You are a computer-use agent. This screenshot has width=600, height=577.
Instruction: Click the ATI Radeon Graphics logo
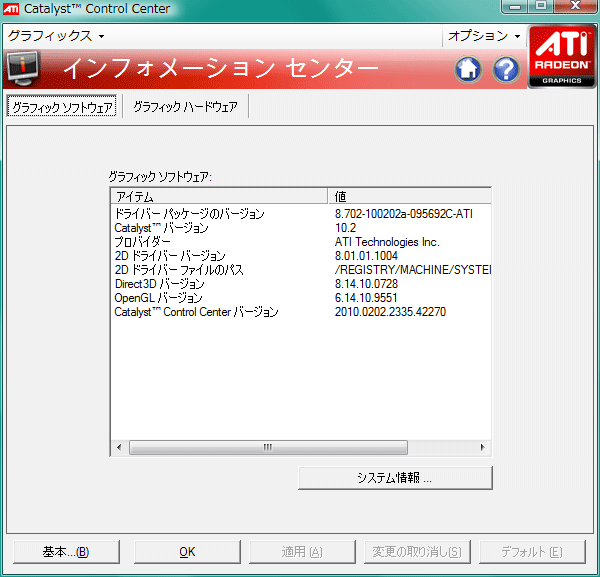pyautogui.click(x=561, y=57)
